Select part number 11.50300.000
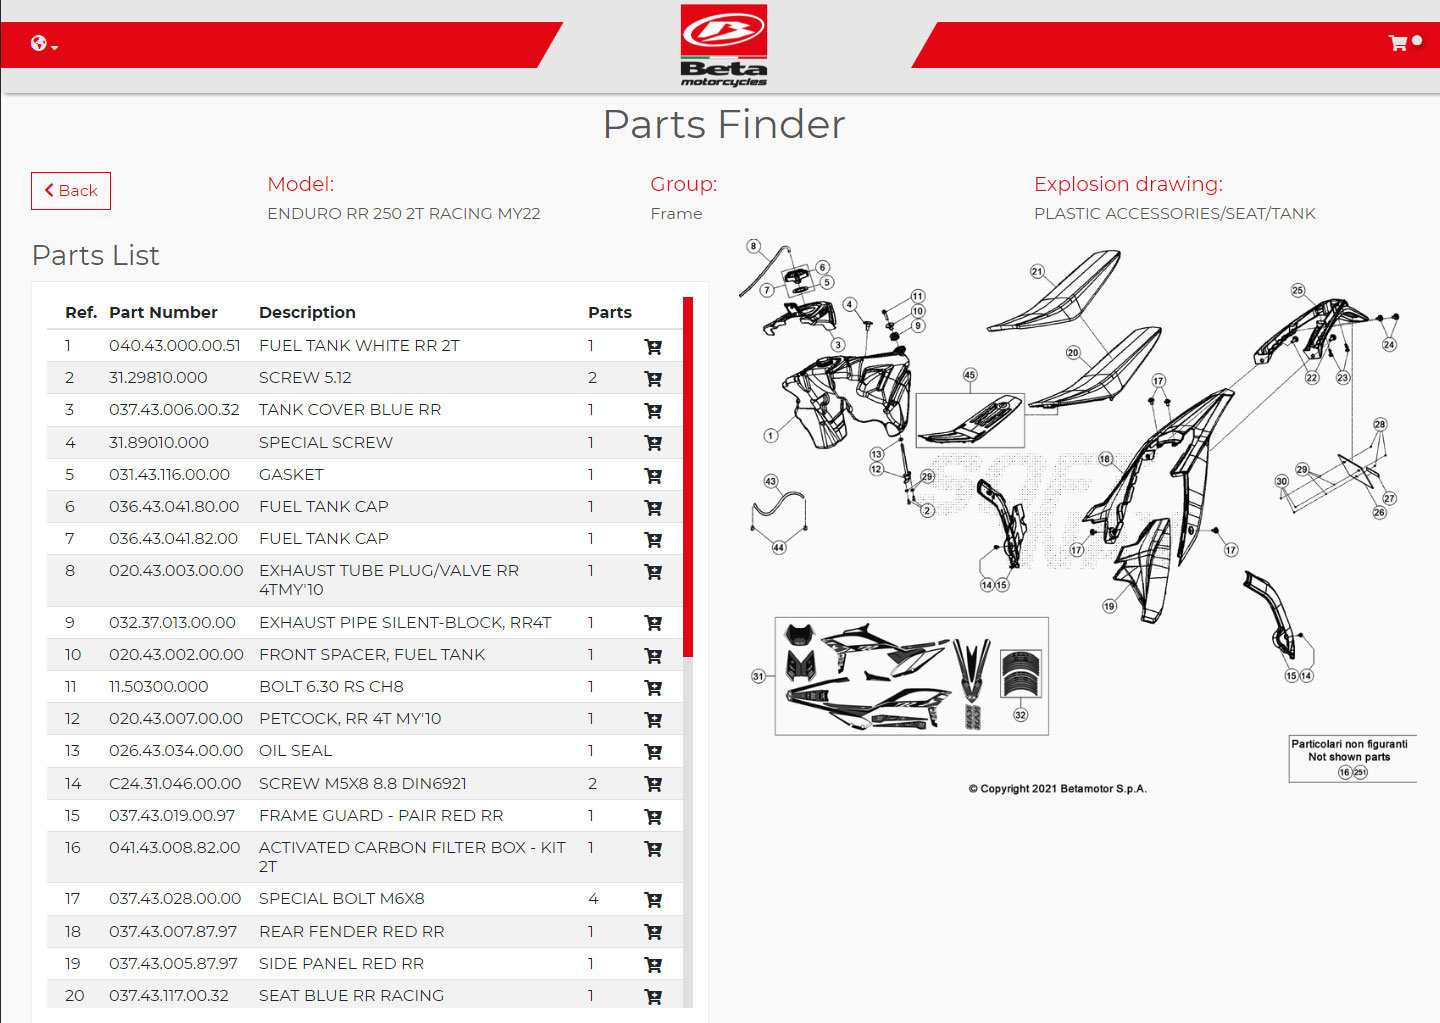 pos(159,687)
